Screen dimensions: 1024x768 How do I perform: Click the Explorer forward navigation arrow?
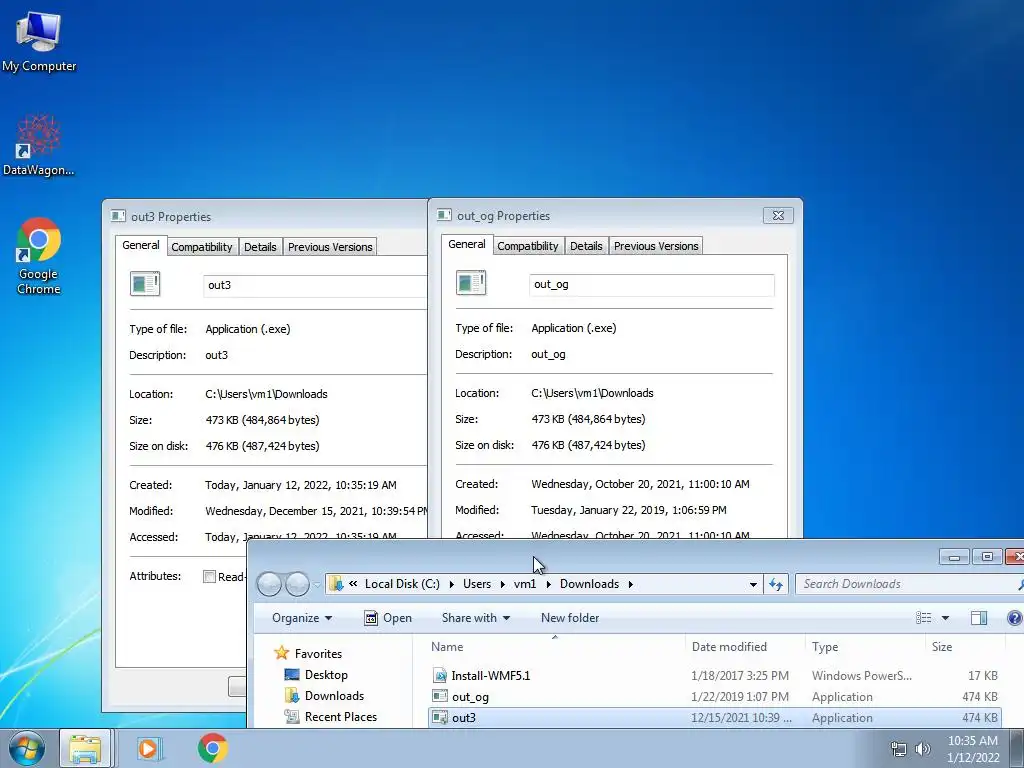298,584
